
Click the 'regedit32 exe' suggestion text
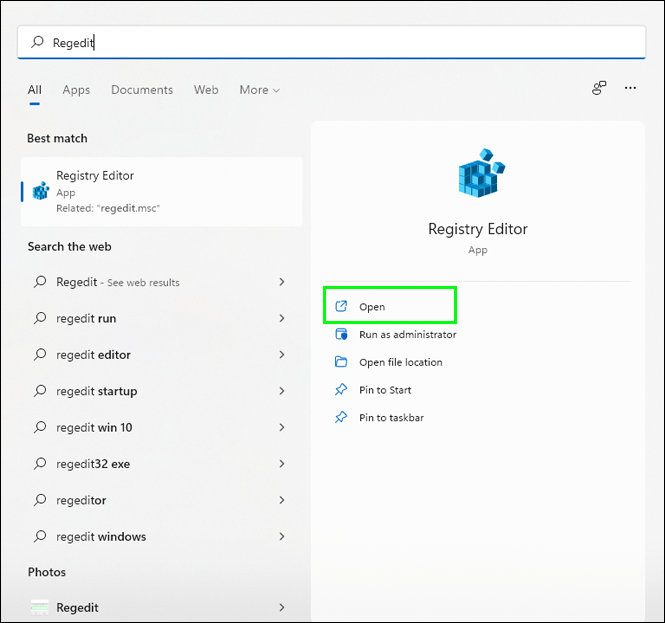[93, 464]
